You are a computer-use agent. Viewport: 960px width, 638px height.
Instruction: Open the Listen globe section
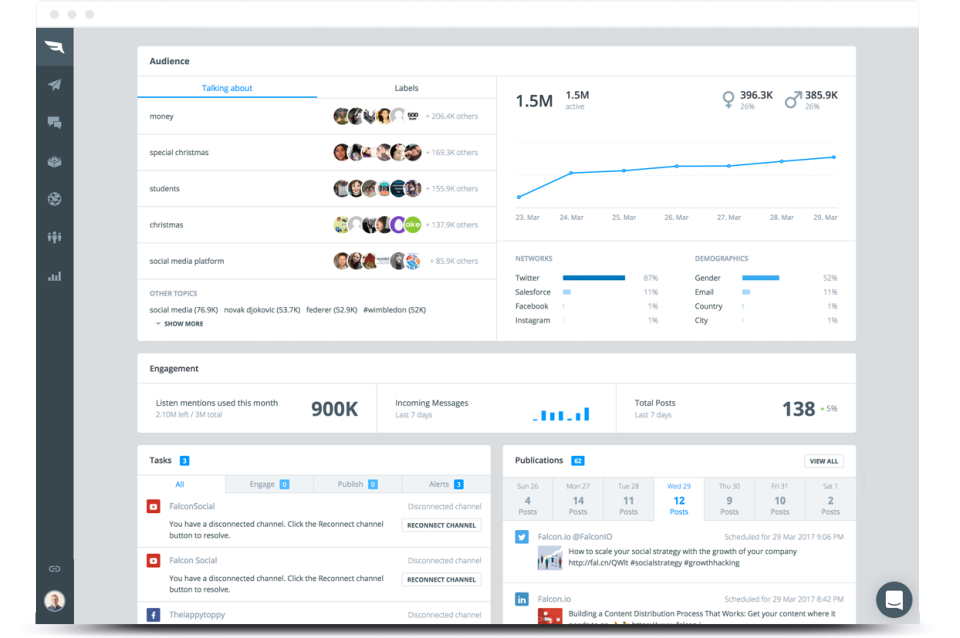[x=55, y=199]
